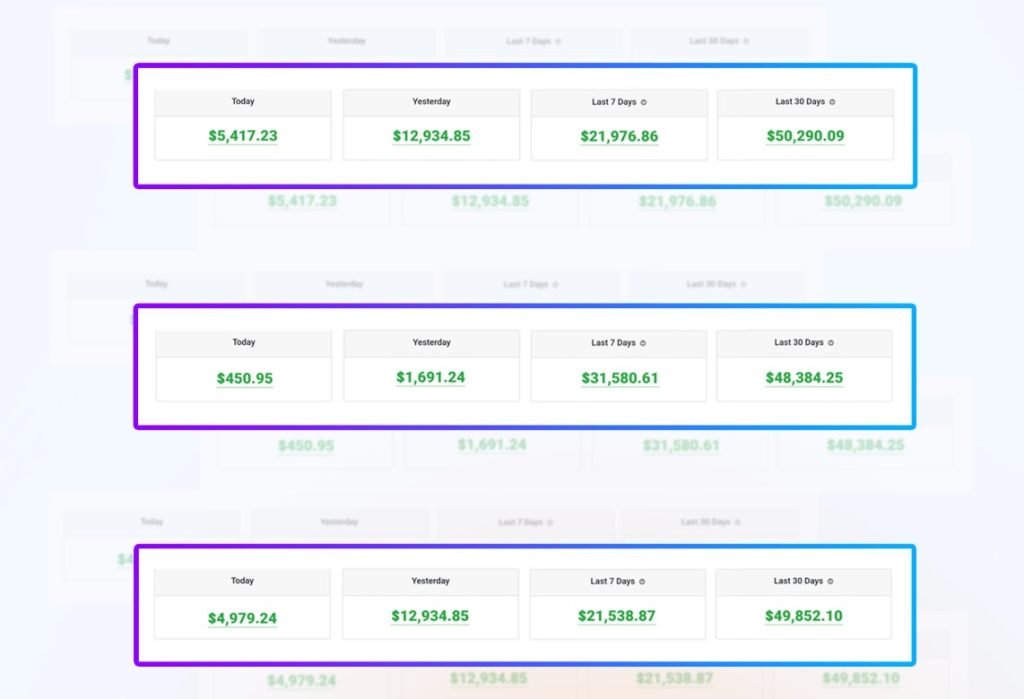
Task: Select the Today header above sharp $450.95
Action: (x=244, y=343)
